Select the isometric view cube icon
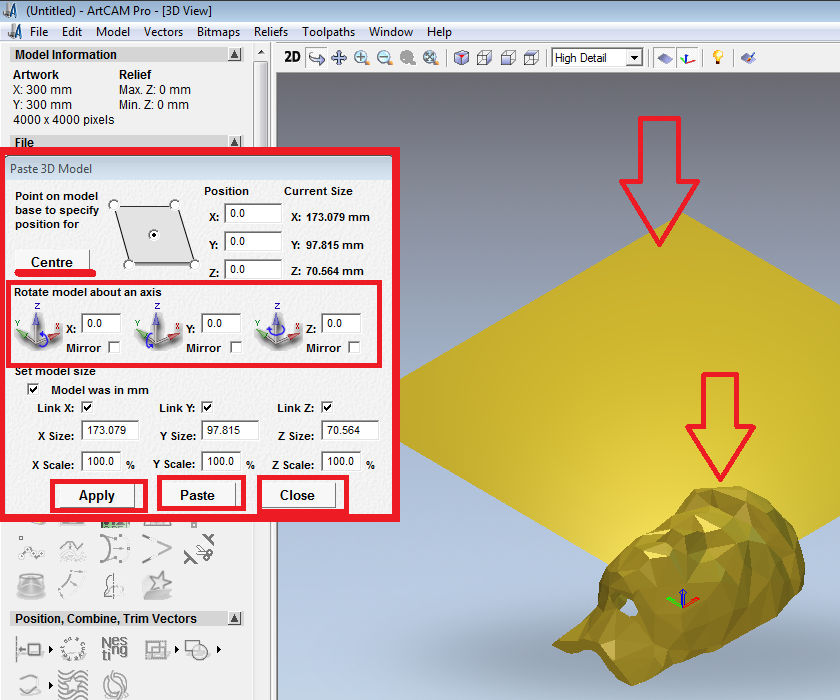Viewport: 840px width, 700px height. point(461,58)
